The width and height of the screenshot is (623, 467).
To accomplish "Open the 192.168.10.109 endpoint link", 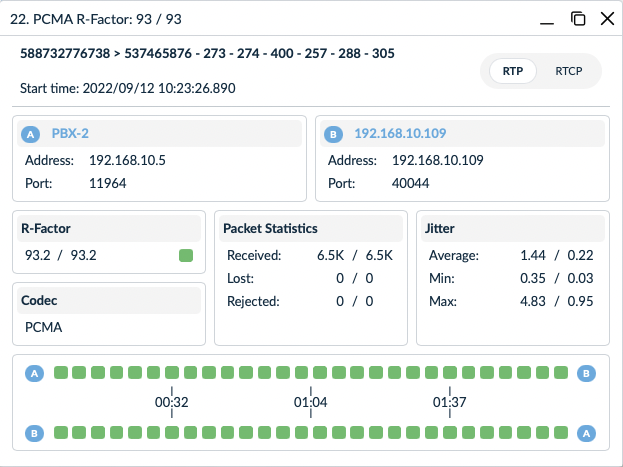I will point(400,133).
